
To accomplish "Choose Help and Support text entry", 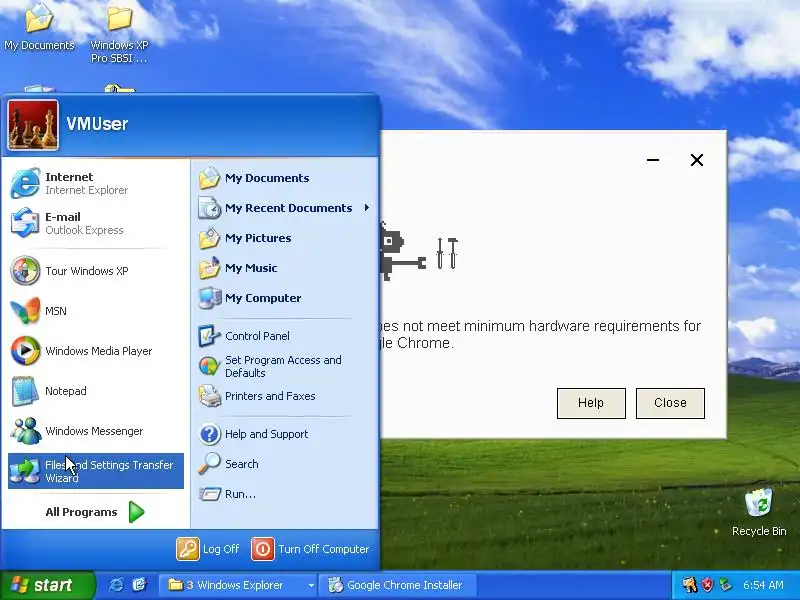I will [x=266, y=434].
